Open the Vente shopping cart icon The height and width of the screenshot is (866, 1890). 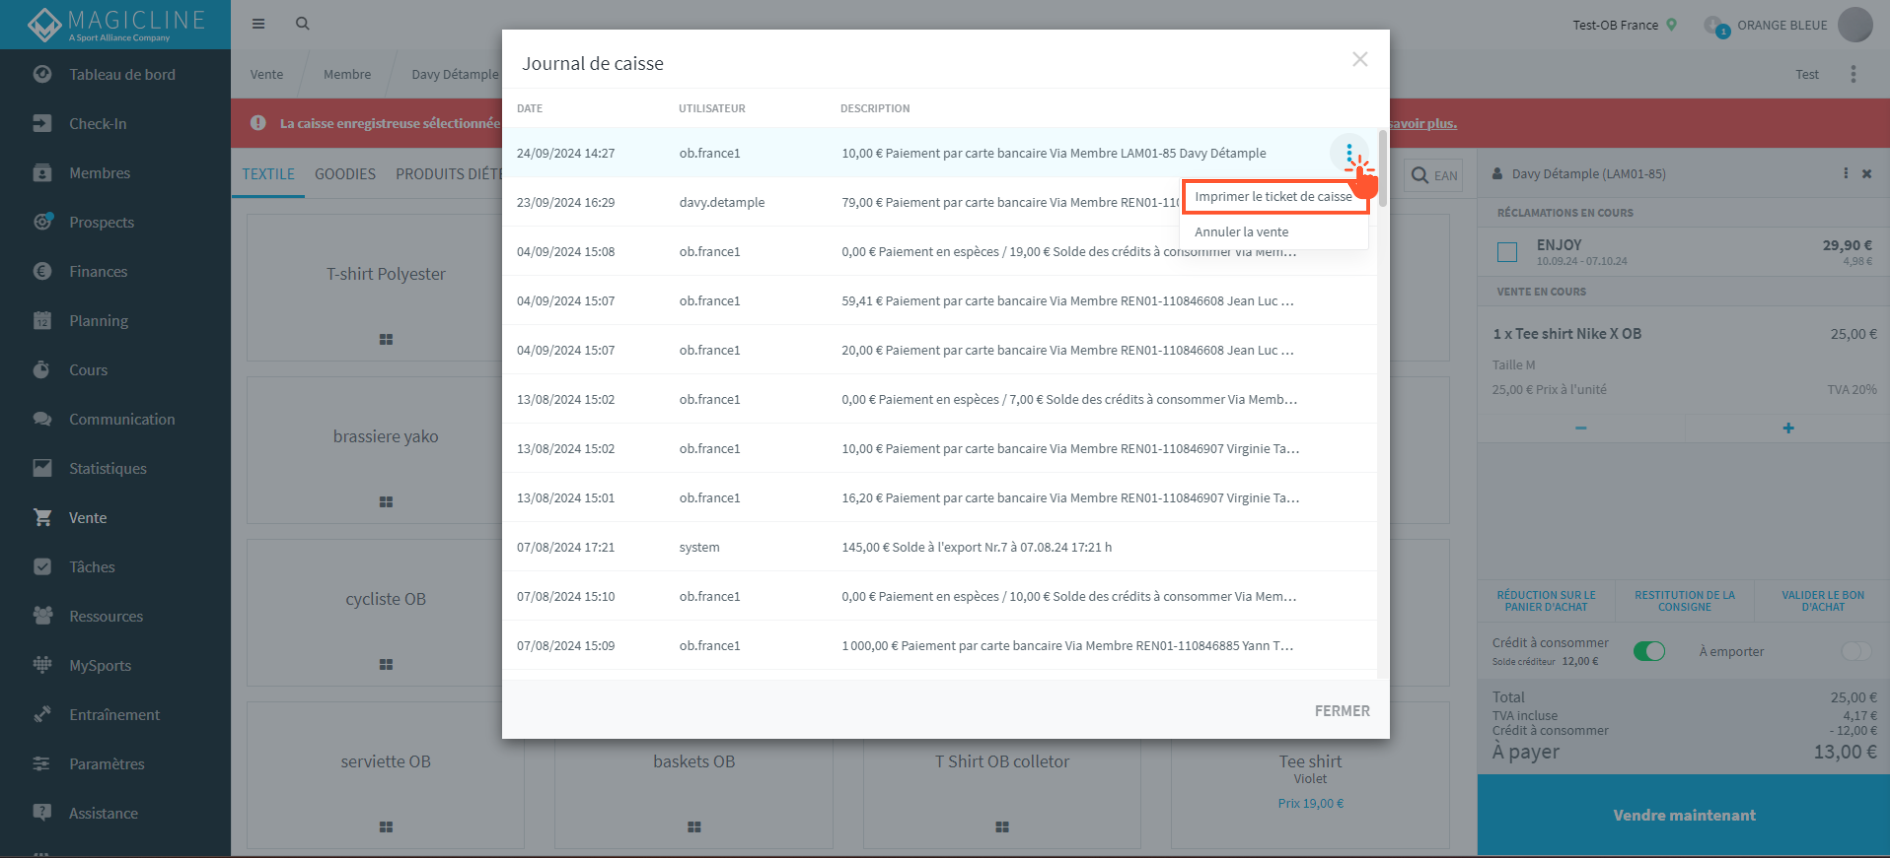(42, 517)
